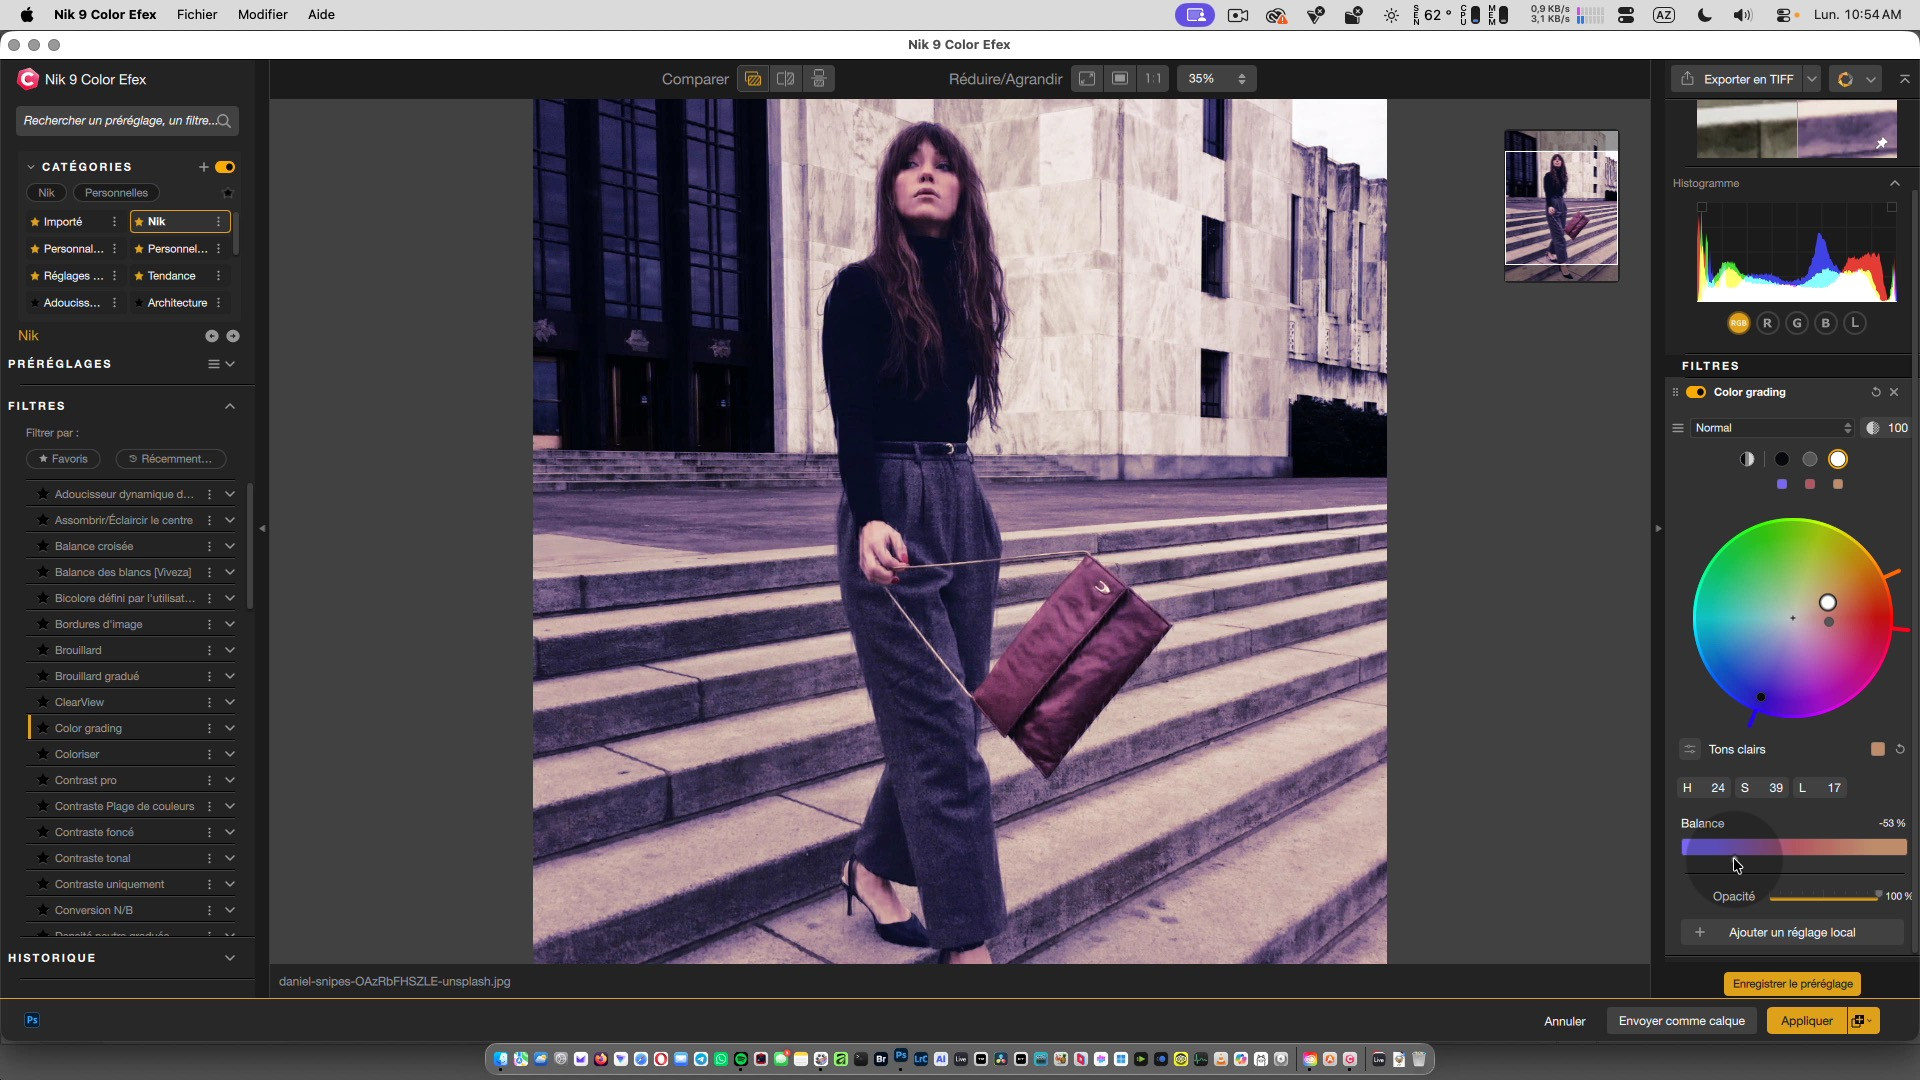The image size is (1920, 1080).
Task: Click the fit-to-screen zoom icon
Action: [1087, 79]
